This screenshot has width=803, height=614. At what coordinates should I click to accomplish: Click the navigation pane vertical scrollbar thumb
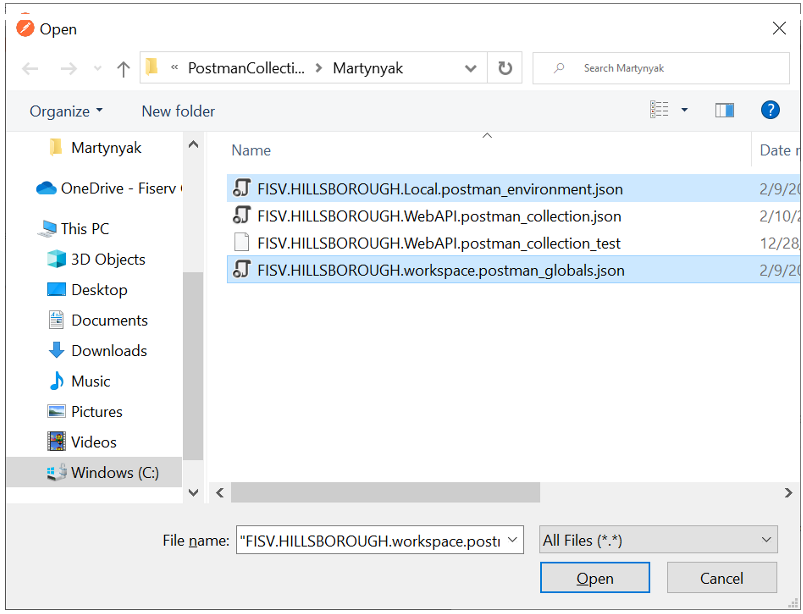(x=193, y=366)
